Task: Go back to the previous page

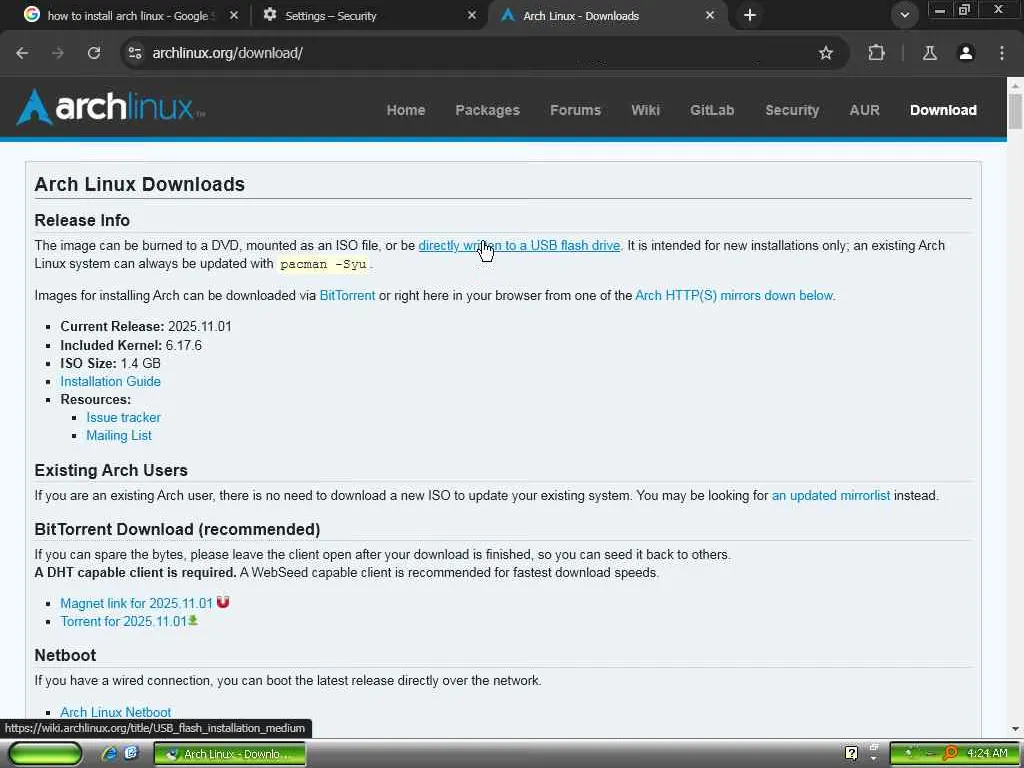Action: [22, 53]
